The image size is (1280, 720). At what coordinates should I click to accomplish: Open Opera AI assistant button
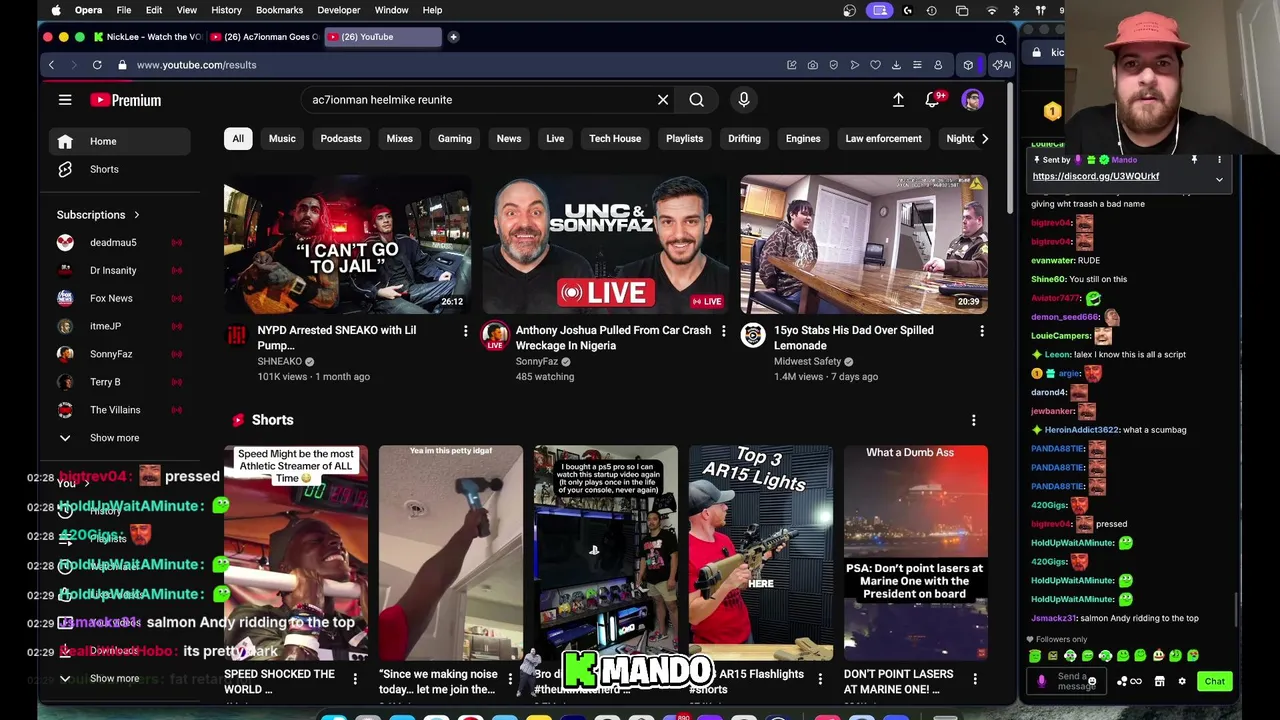1000,65
